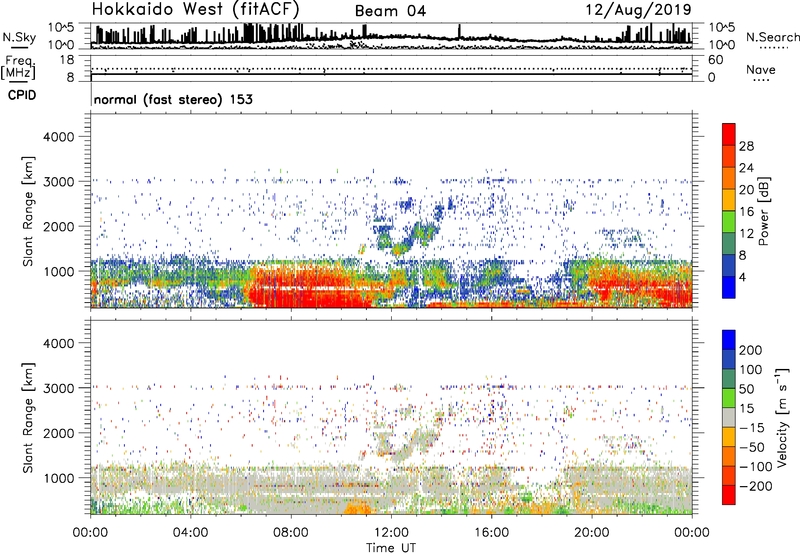Click the 'Nave' legend label
Screen dimensions: 800x554
click(x=760, y=69)
